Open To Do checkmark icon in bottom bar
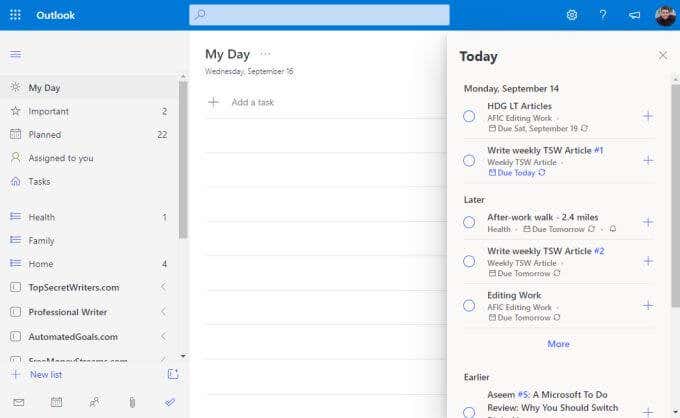This screenshot has width=680, height=418. (170, 402)
